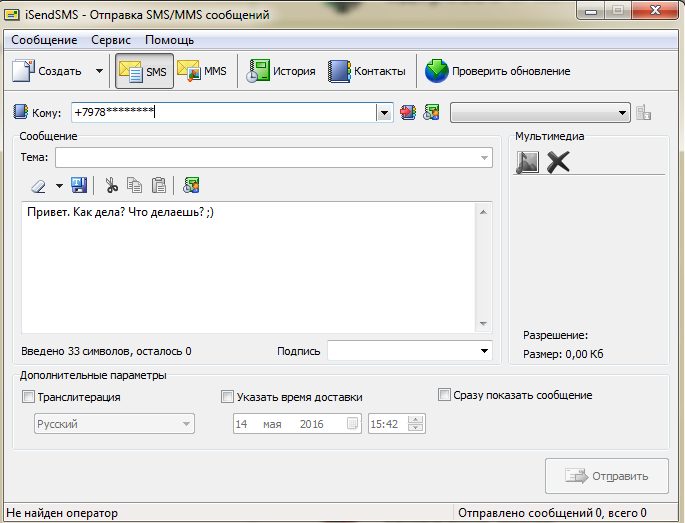The height and width of the screenshot is (523, 685).
Task: Tick Сразу показать сообщение checkbox
Action: pos(444,395)
